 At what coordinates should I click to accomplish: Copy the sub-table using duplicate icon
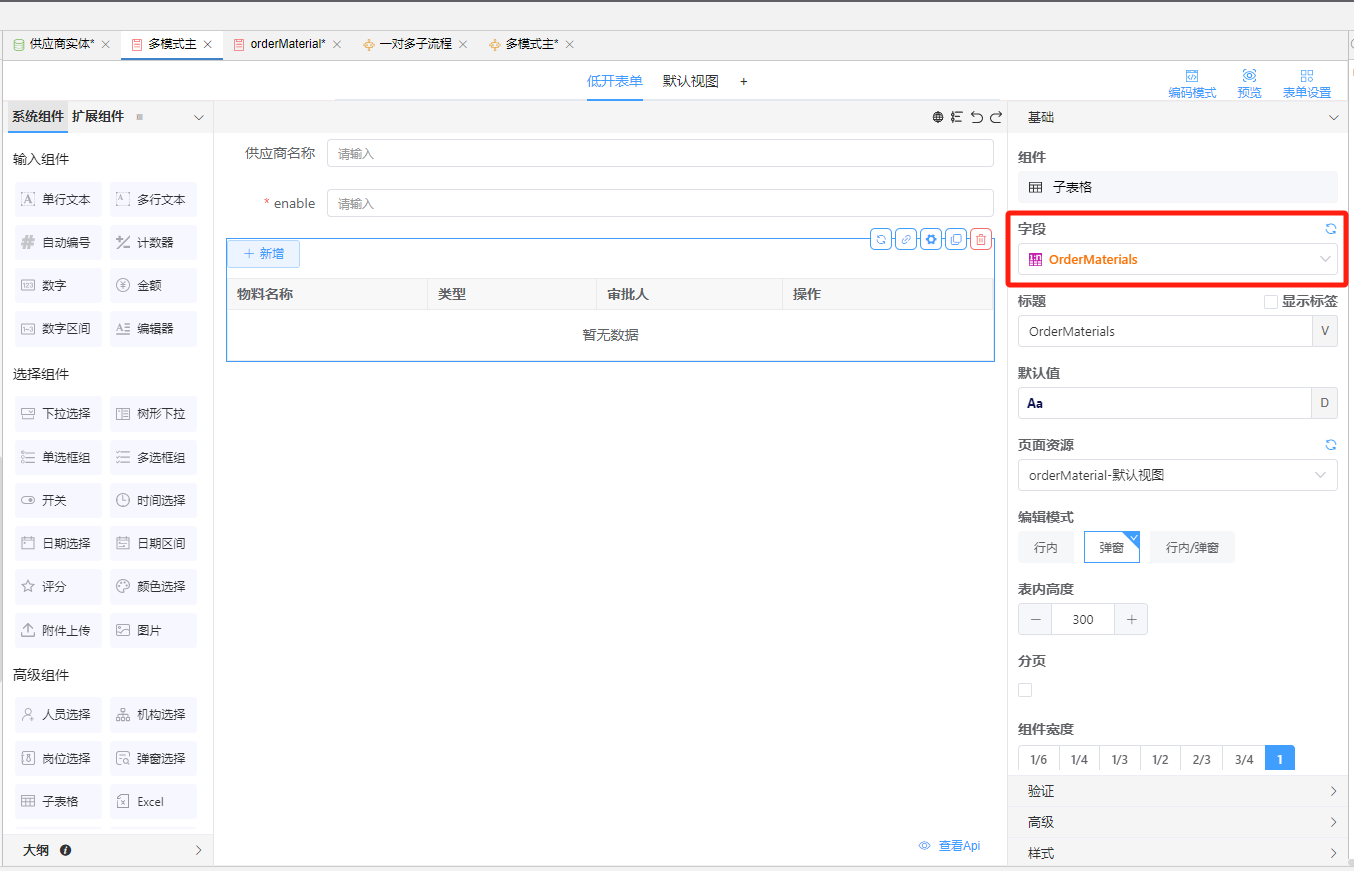[x=956, y=239]
